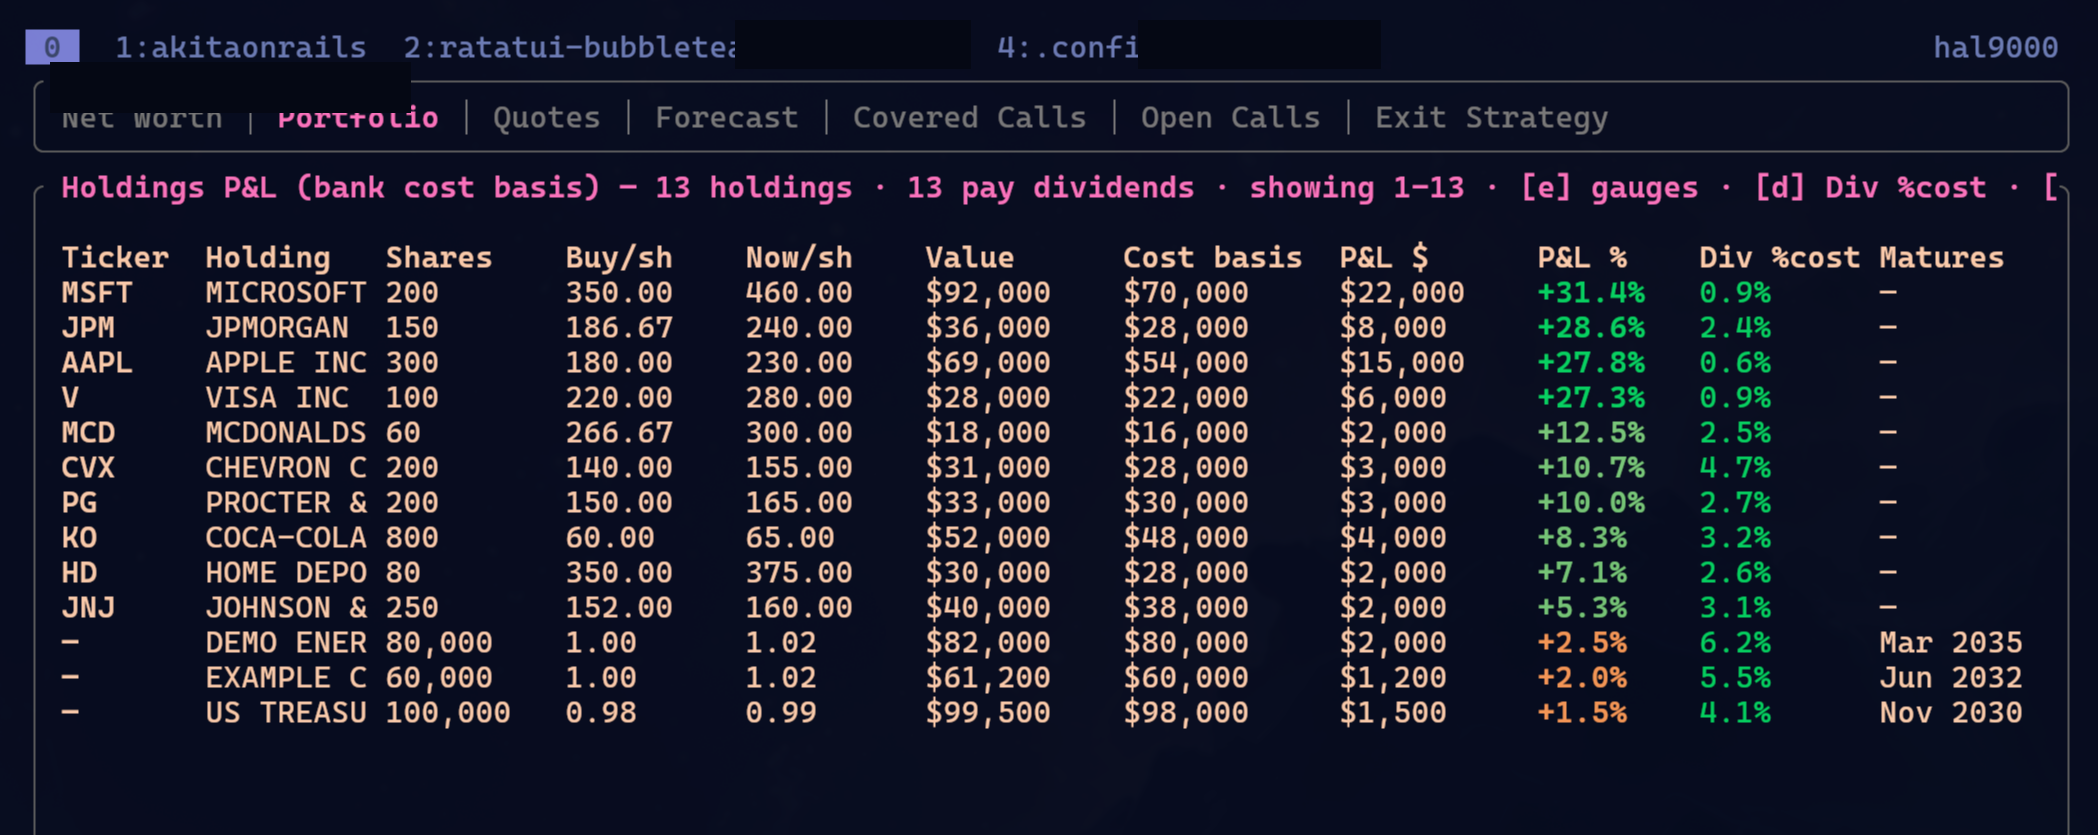Click the tmux session indicator 0
Viewport: 2098px width, 835px height.
[x=52, y=47]
